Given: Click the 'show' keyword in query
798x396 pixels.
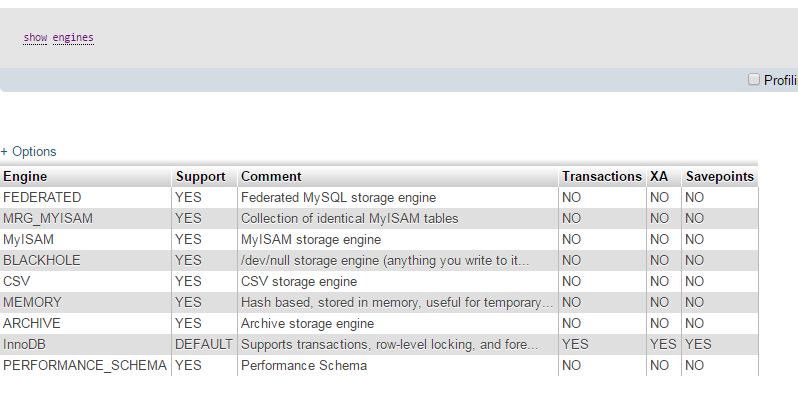Looking at the screenshot, I should click(x=35, y=38).
